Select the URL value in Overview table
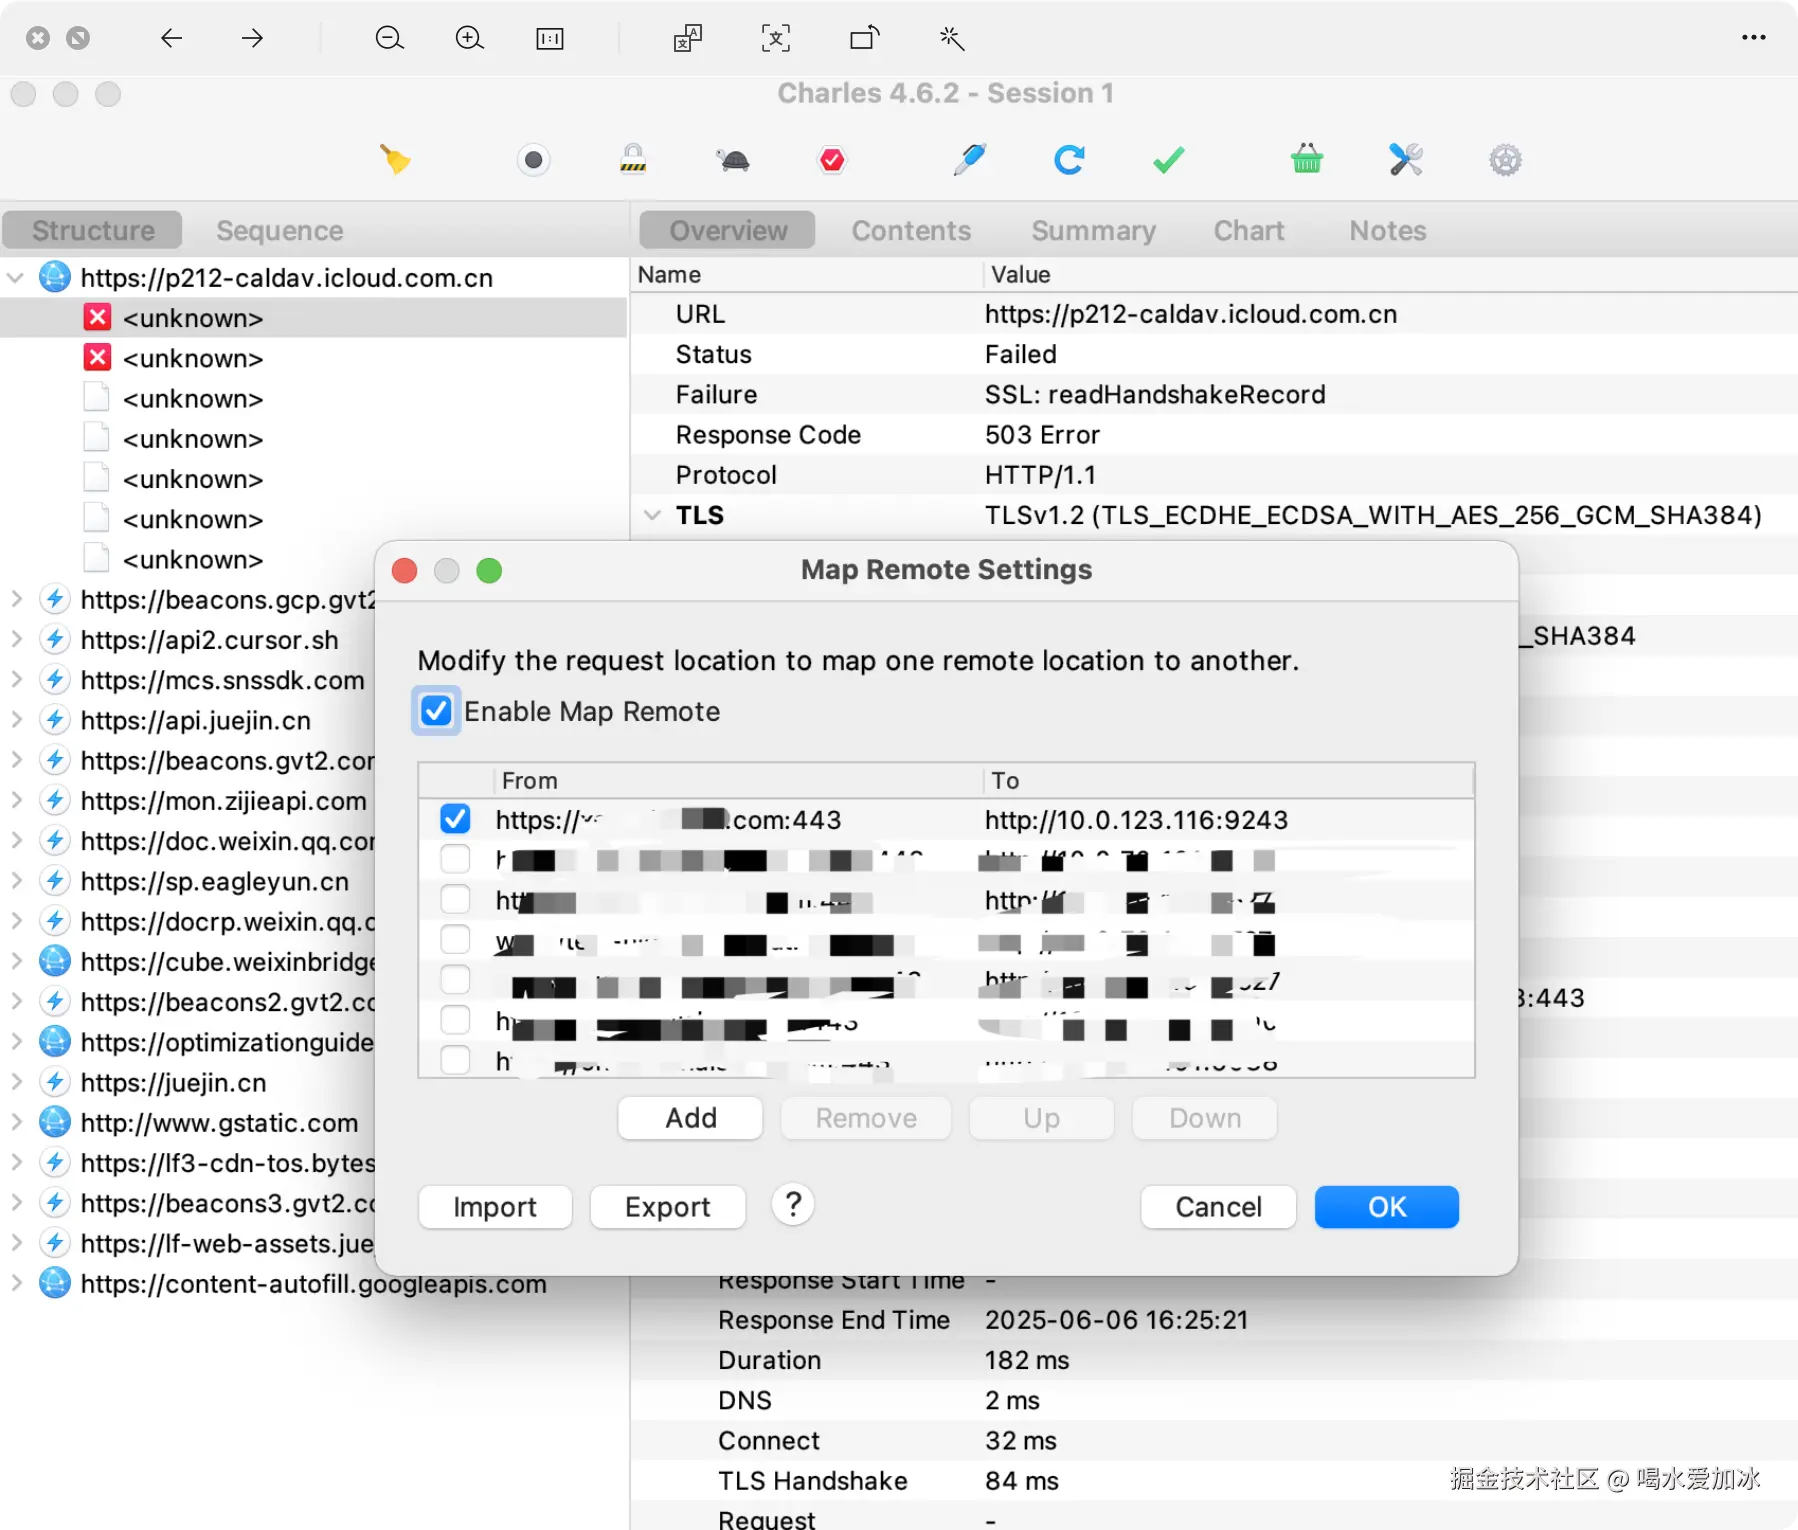Viewport: 1798px width, 1530px height. tap(1191, 314)
